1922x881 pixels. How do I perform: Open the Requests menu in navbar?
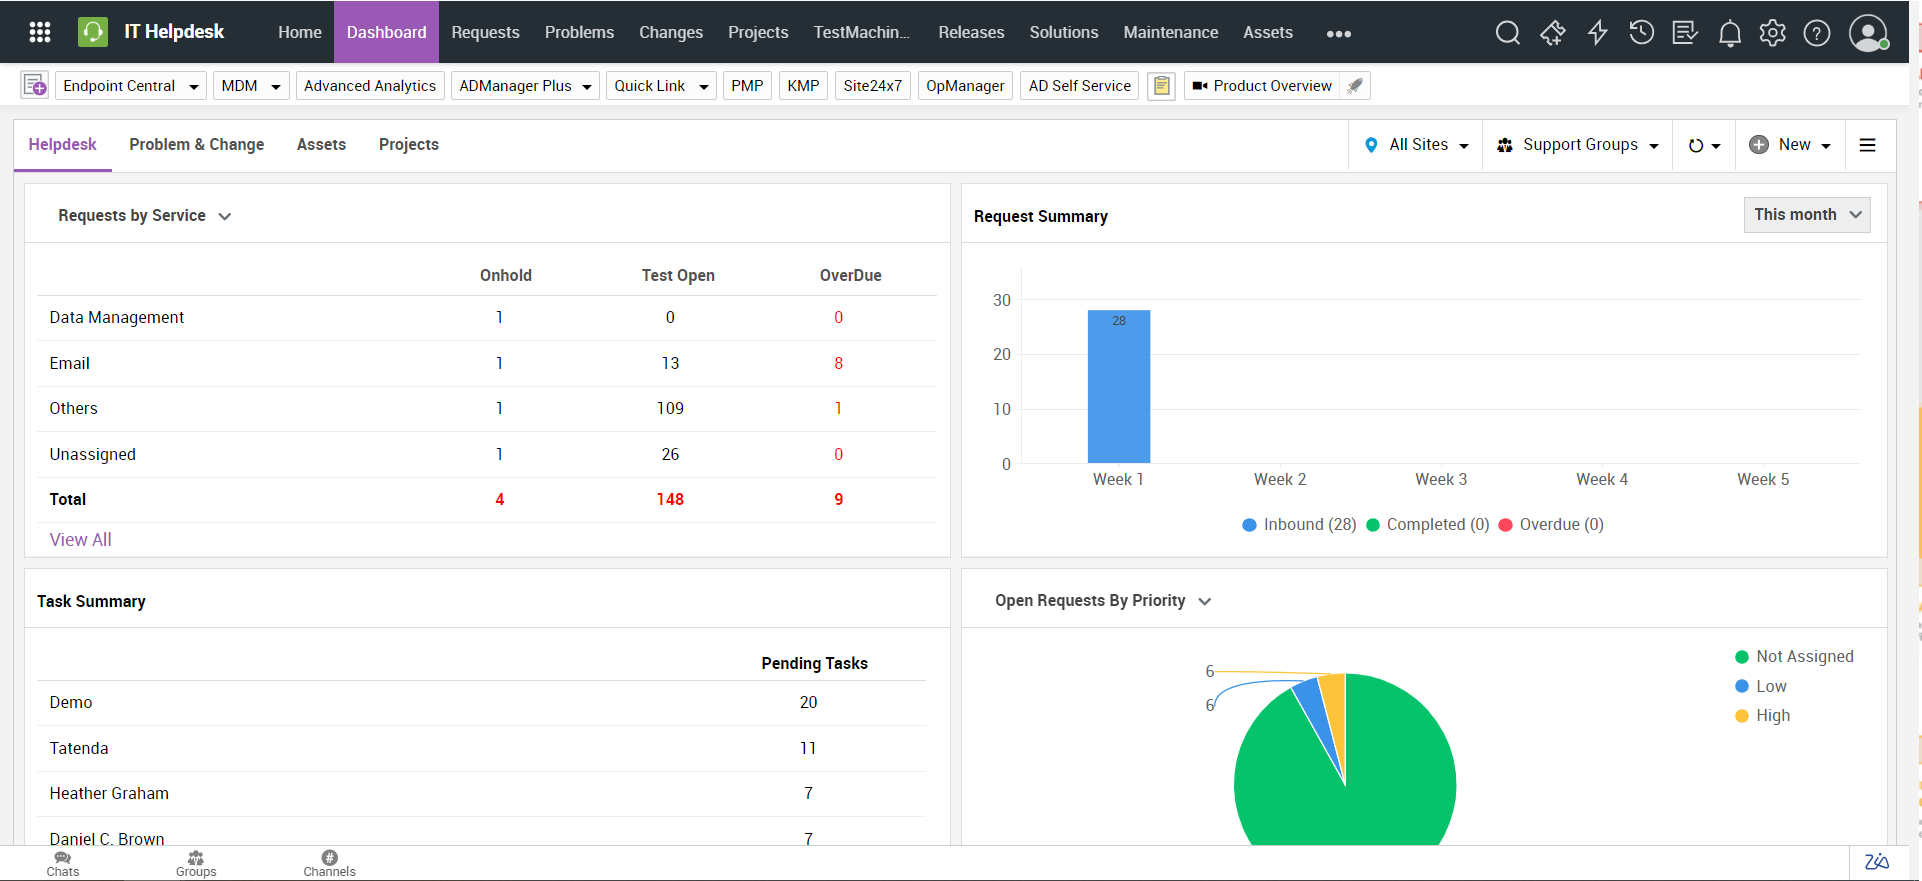pyautogui.click(x=485, y=32)
